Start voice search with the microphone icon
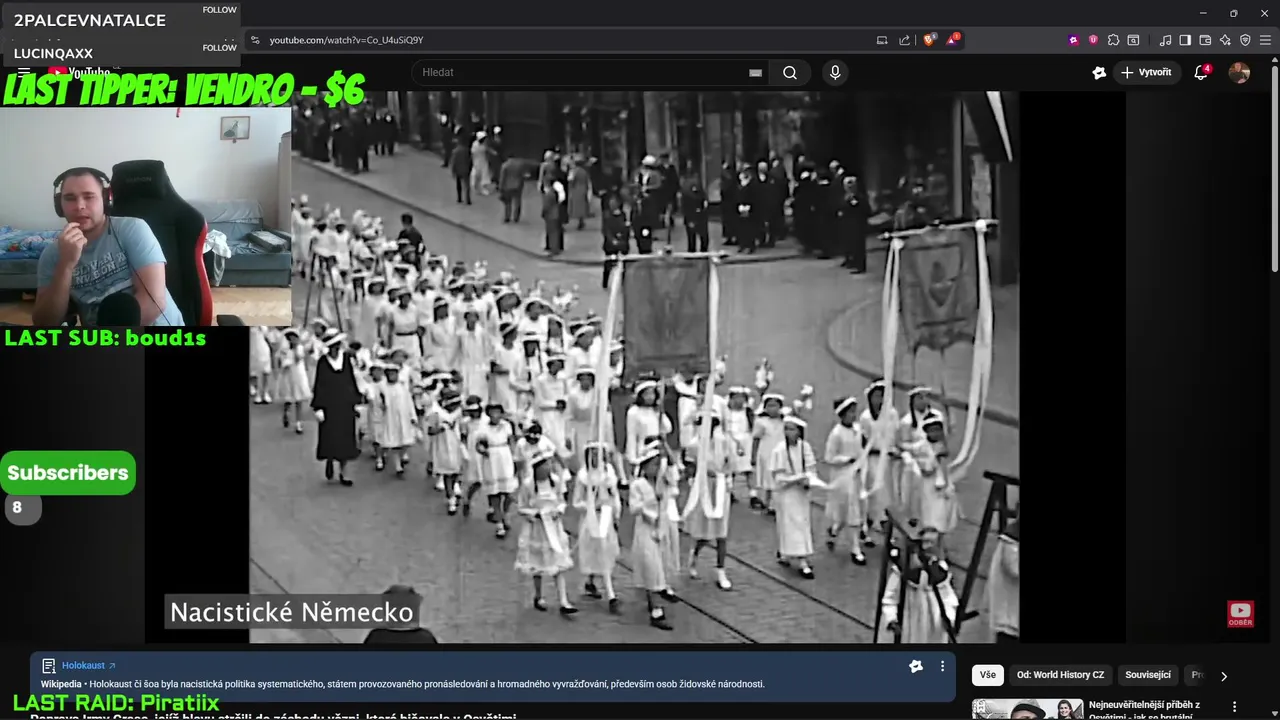This screenshot has width=1280, height=720. tap(835, 72)
